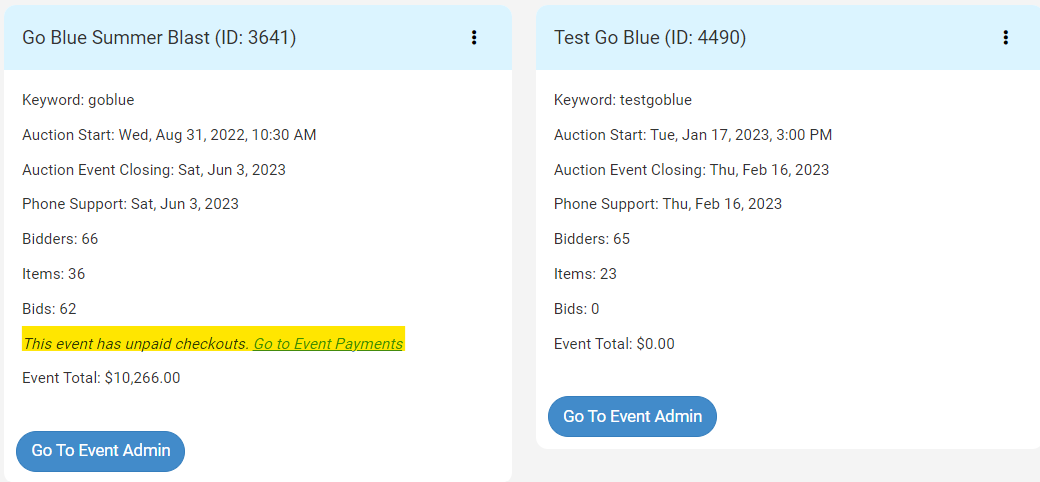This screenshot has width=1040, height=482.
Task: Click the Bidders: 66 line
Action: point(60,239)
